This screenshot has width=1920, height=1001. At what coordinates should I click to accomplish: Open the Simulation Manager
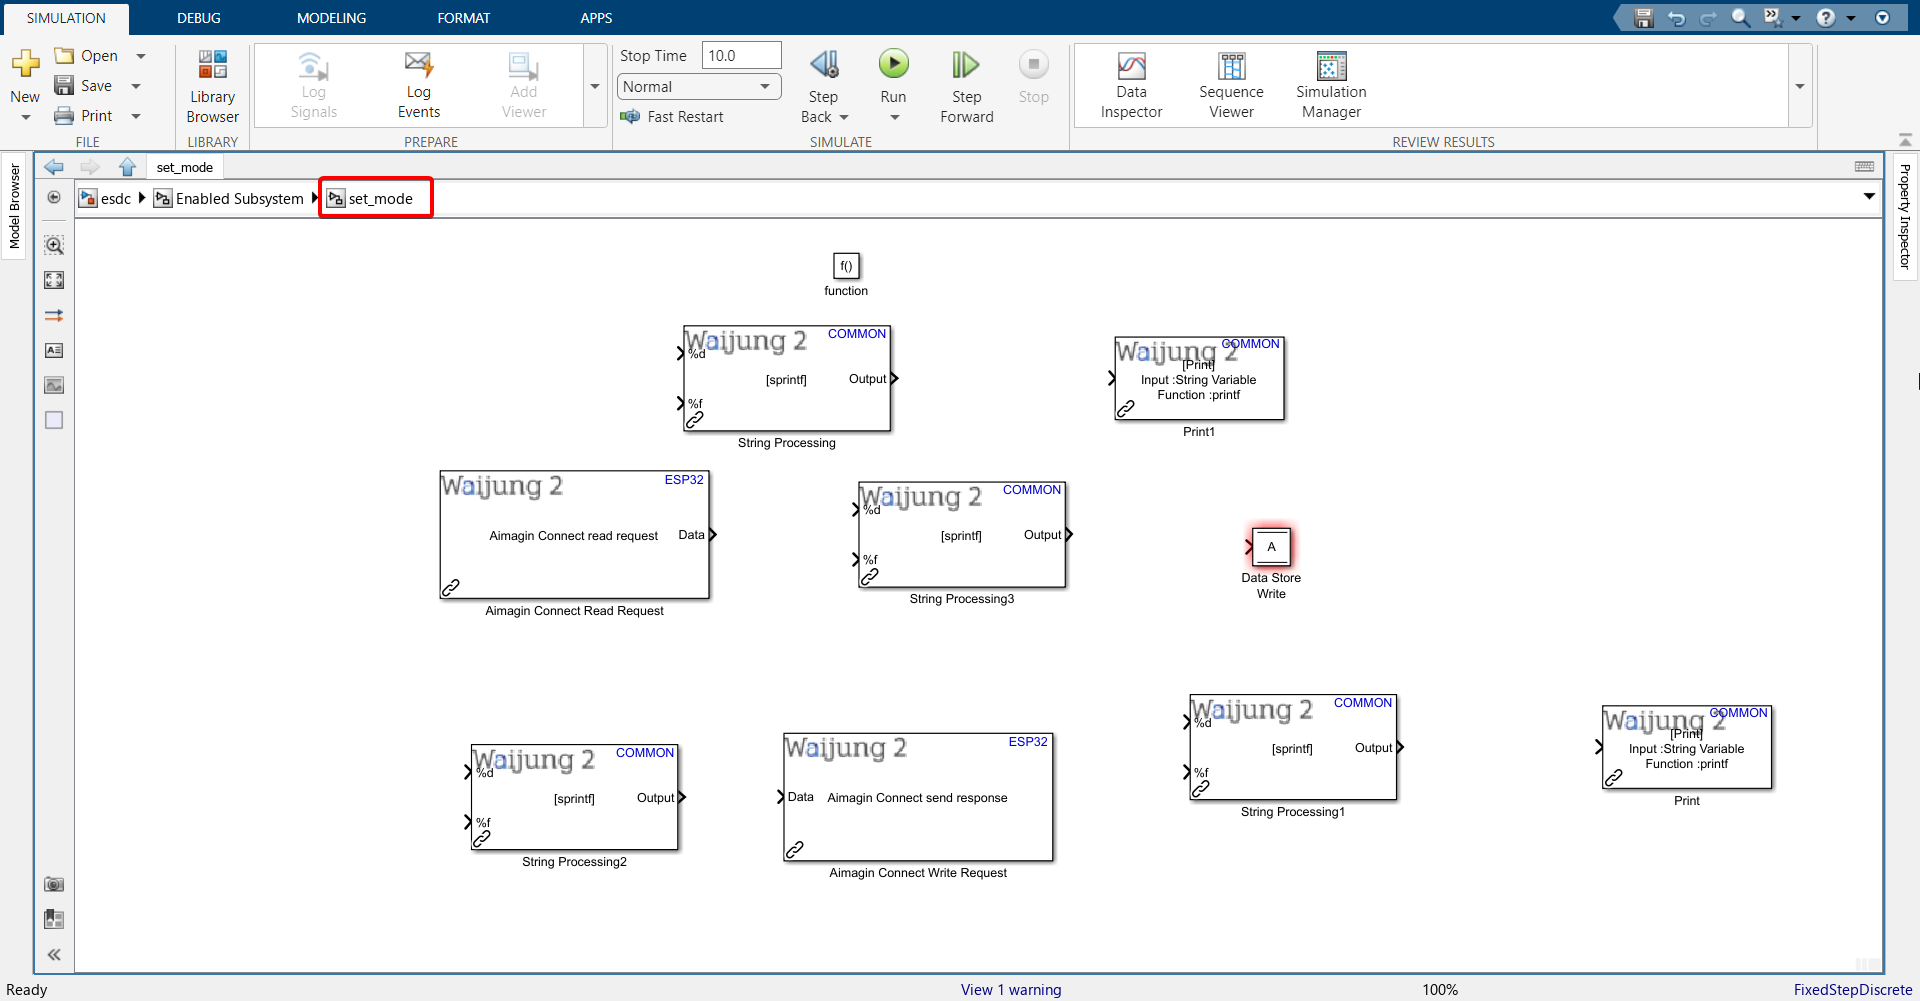click(1331, 86)
